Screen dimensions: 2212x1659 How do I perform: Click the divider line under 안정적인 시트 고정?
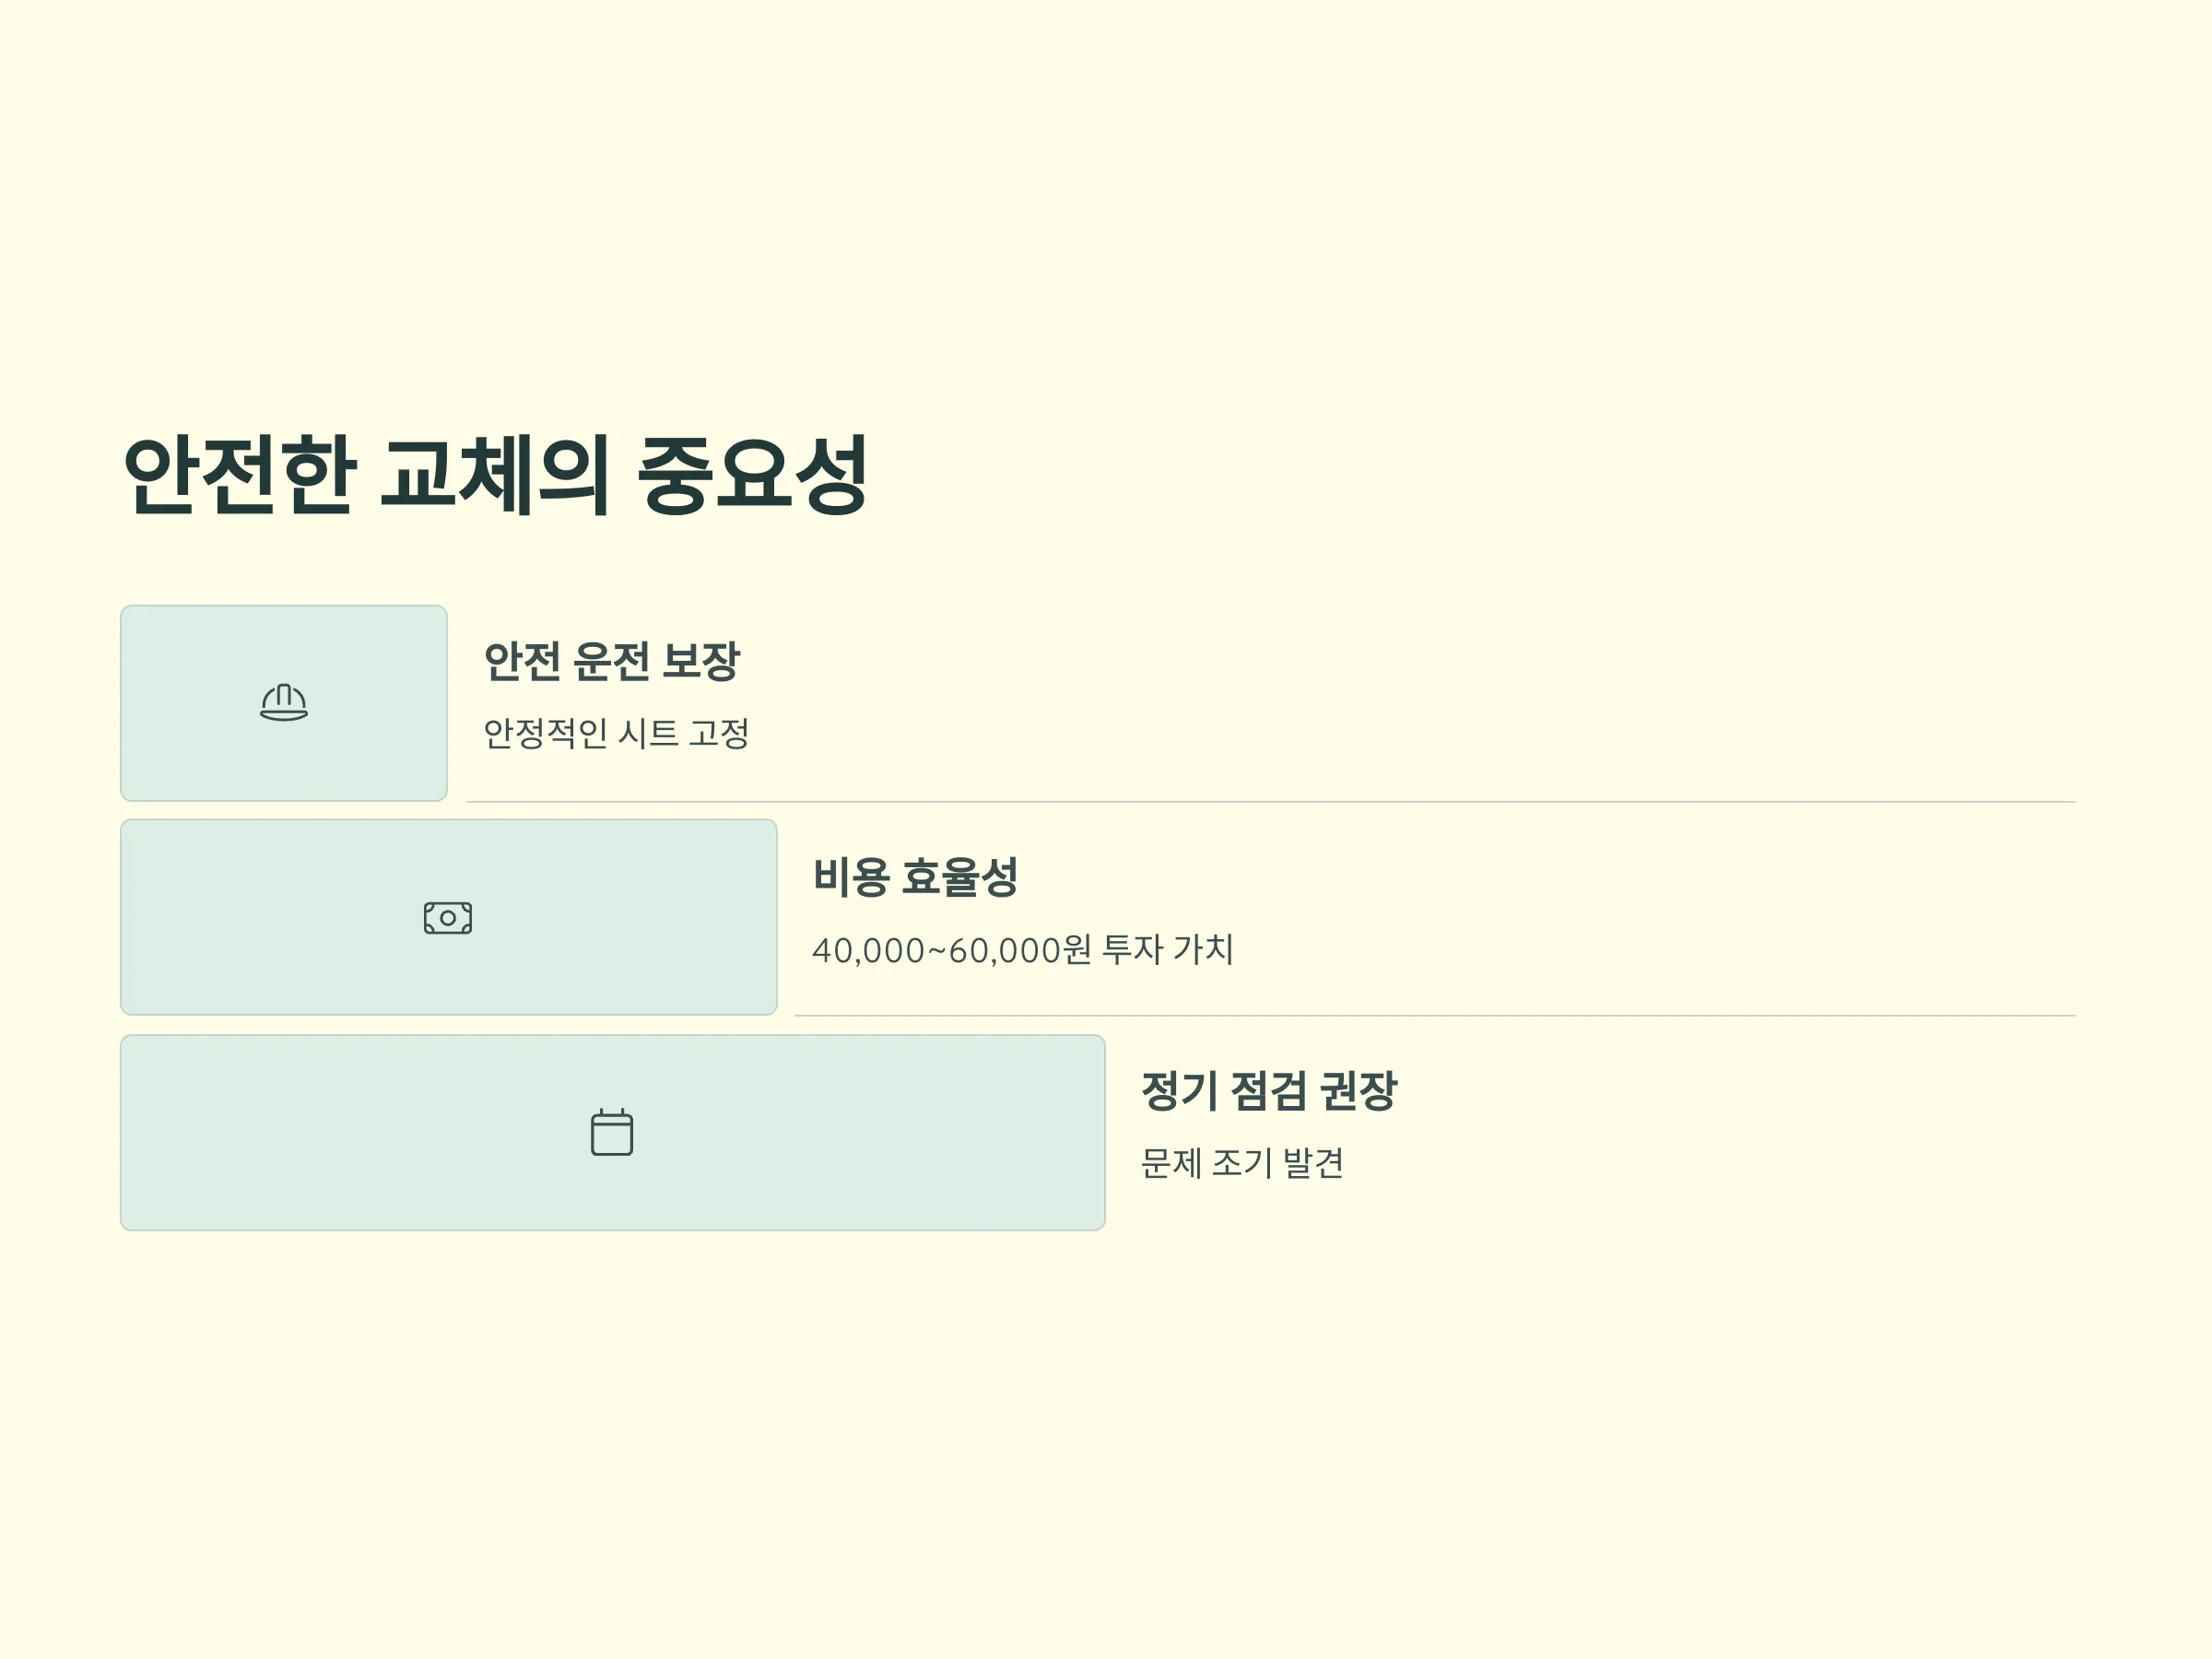(x=1271, y=802)
